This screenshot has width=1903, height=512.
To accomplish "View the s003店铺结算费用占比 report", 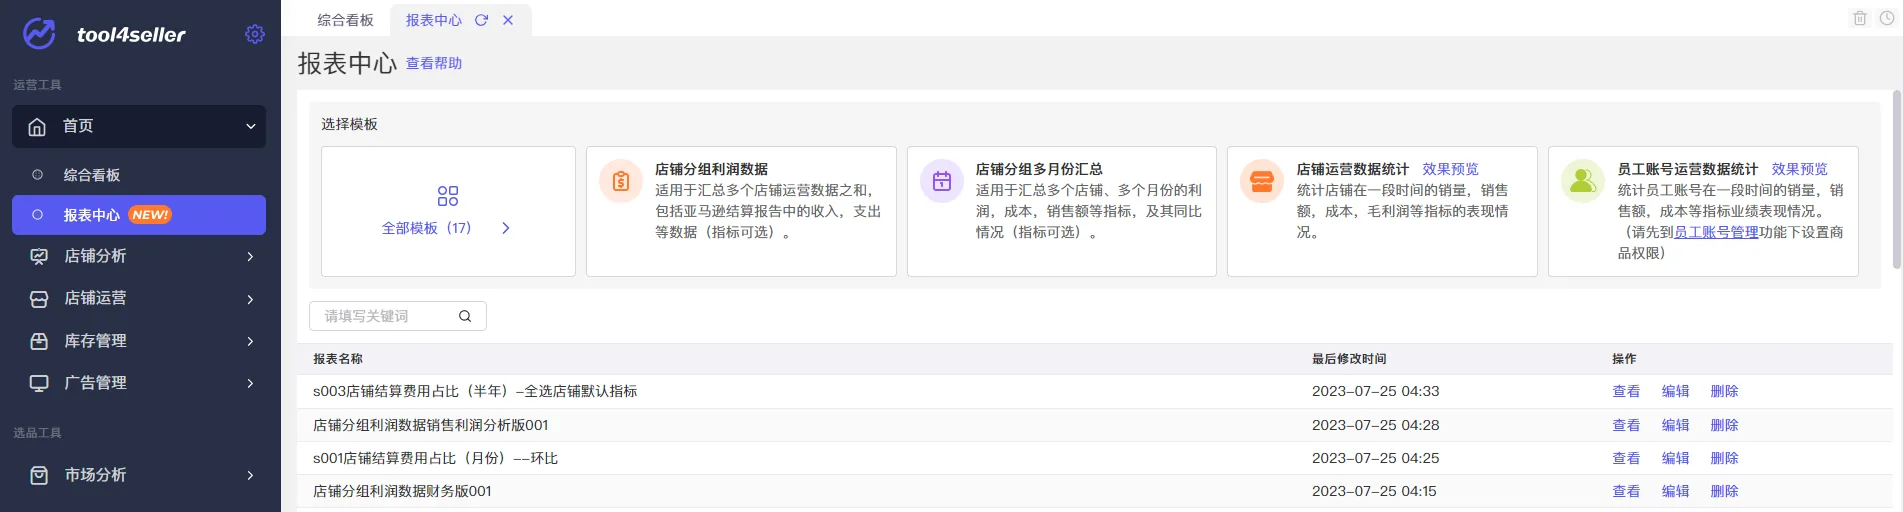I will [1626, 391].
